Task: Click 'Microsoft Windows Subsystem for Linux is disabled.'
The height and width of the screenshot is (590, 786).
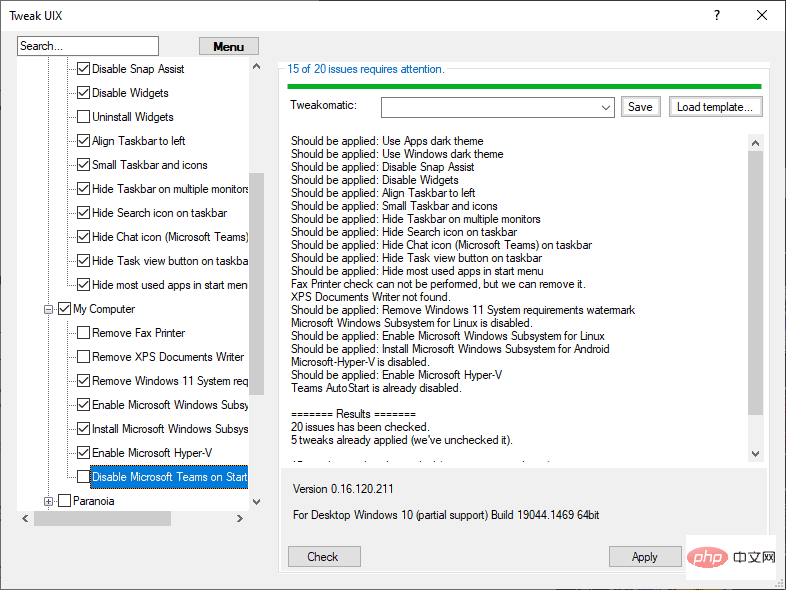Action: (x=412, y=323)
